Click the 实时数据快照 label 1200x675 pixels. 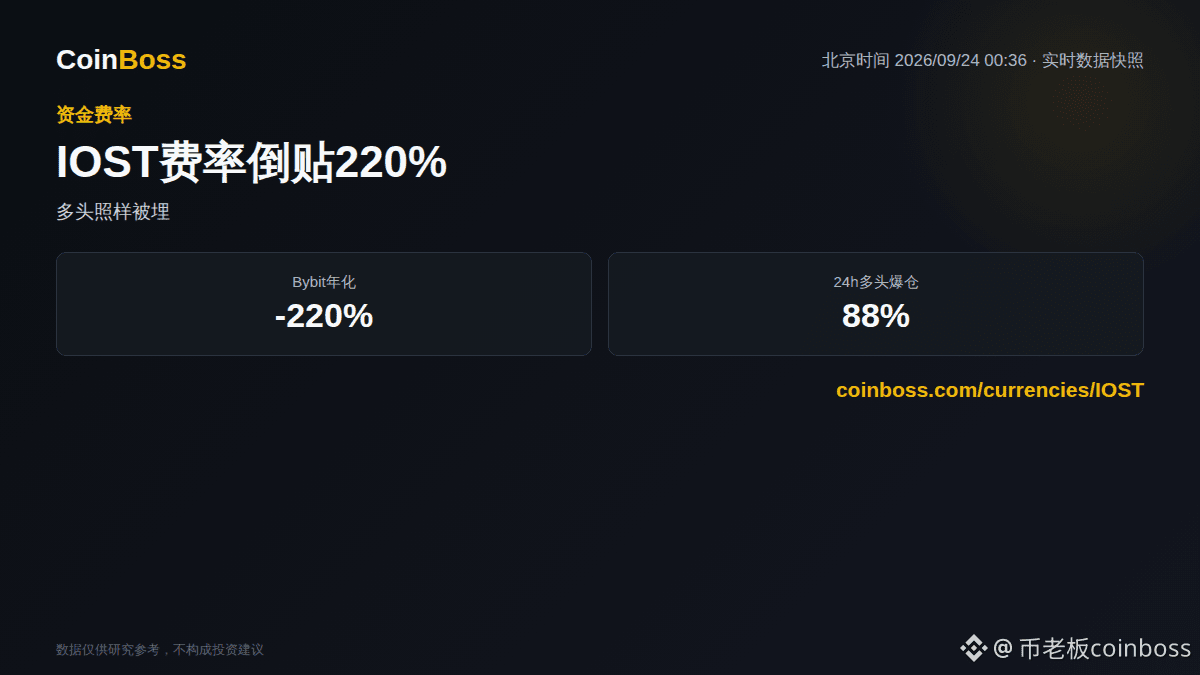tap(1093, 60)
